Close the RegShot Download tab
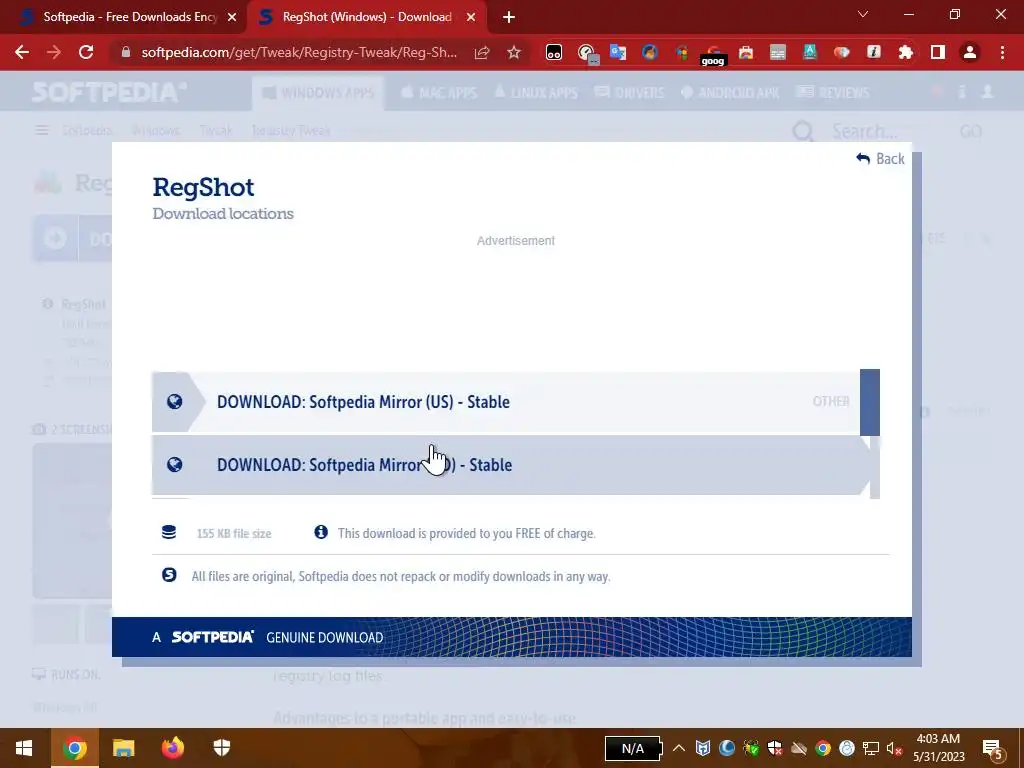 point(471,17)
